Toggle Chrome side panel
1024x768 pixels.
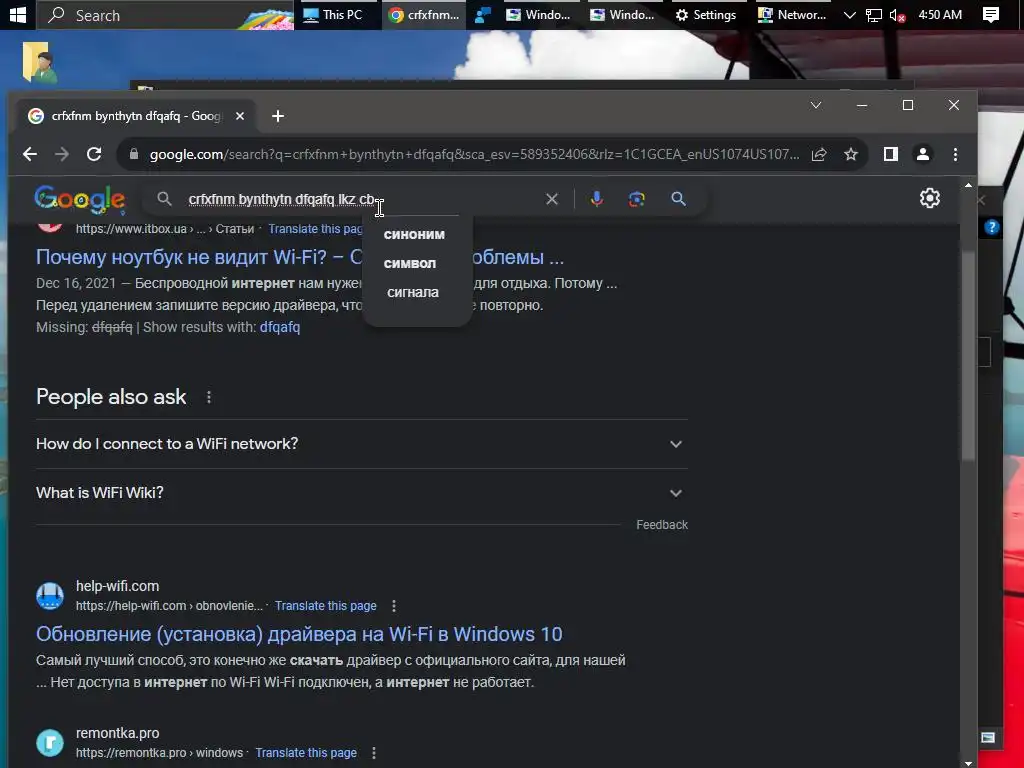pyautogui.click(x=891, y=154)
